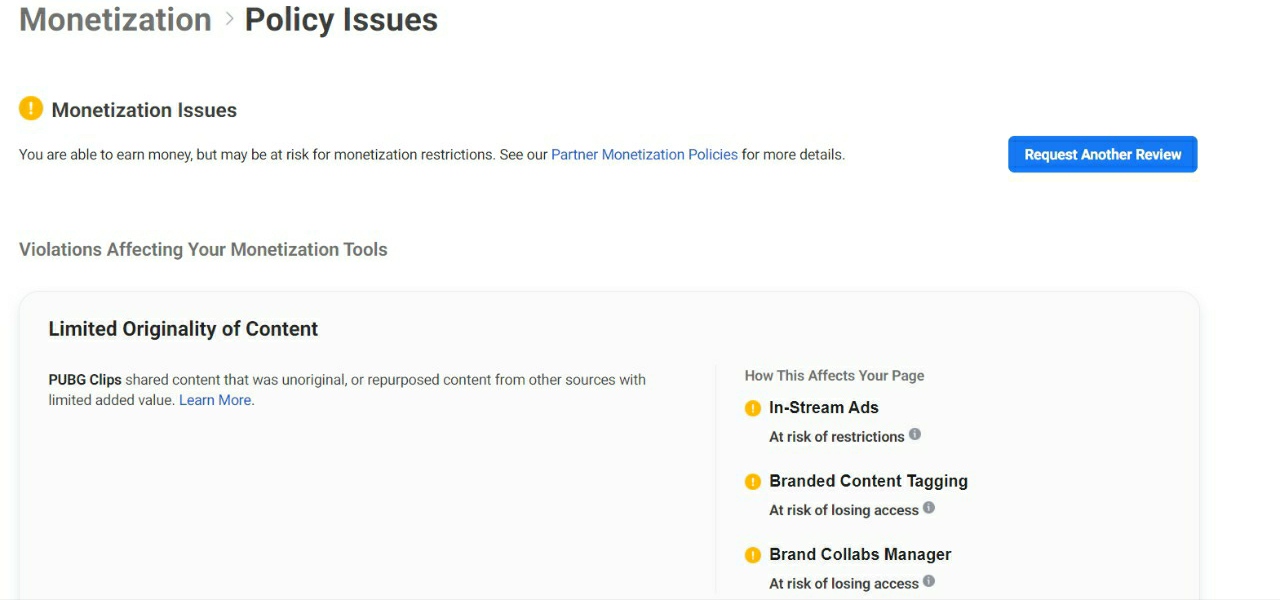This screenshot has height=600, width=1280.
Task: Go back to Monetization breadcrumb
Action: (x=115, y=20)
